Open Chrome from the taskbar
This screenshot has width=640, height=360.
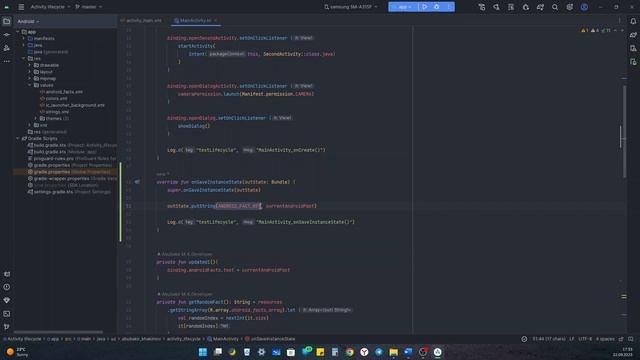point(349,352)
